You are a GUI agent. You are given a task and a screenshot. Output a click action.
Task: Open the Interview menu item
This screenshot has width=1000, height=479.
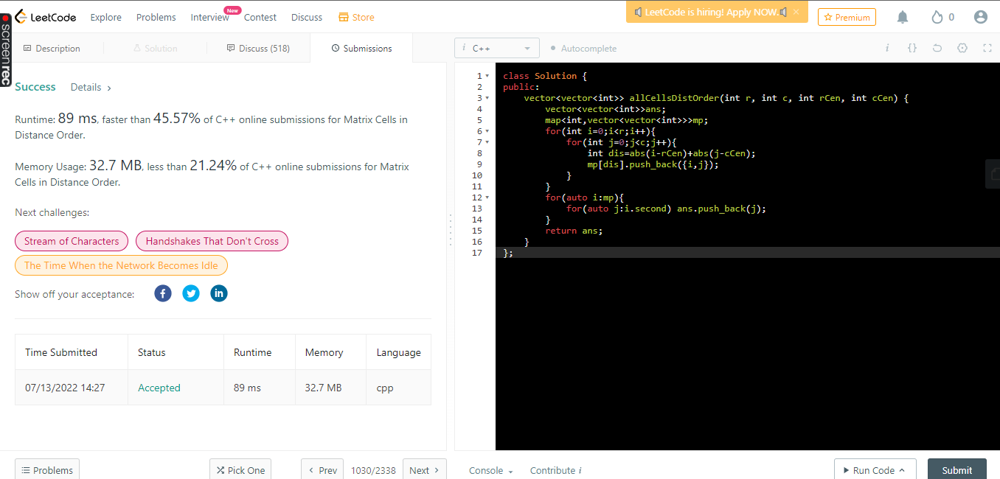coord(210,17)
